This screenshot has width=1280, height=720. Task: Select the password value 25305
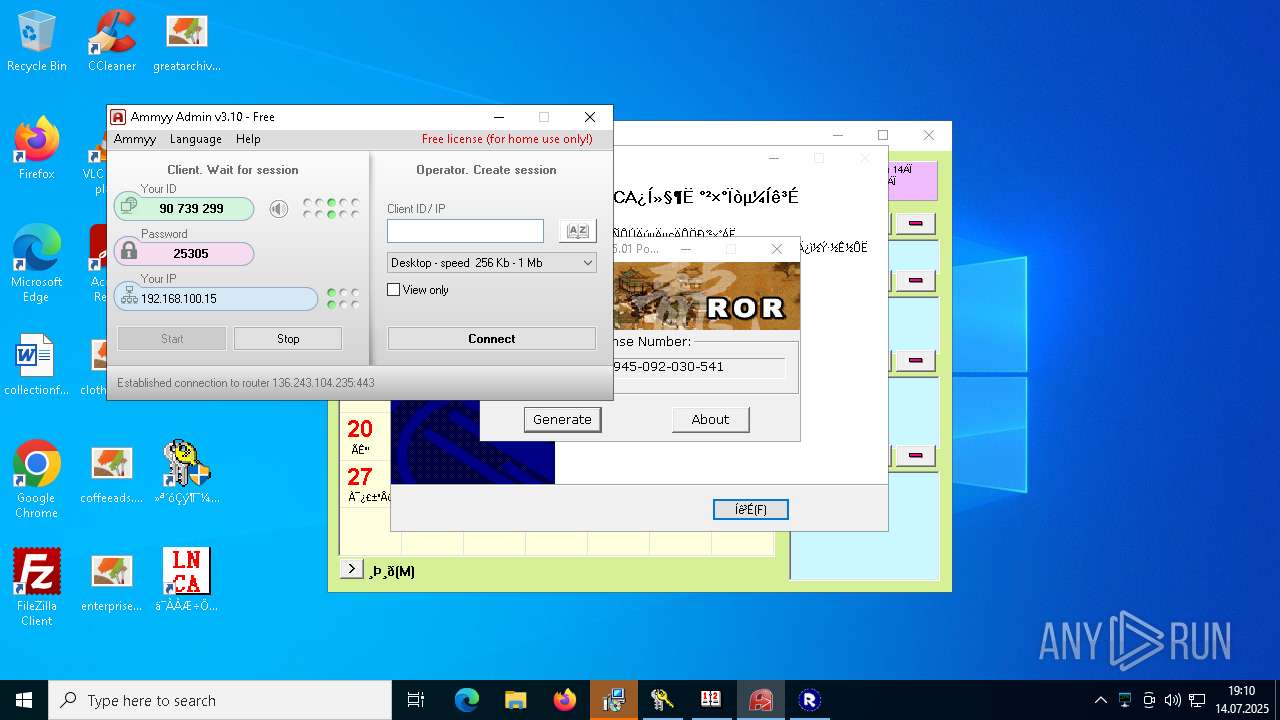[191, 254]
